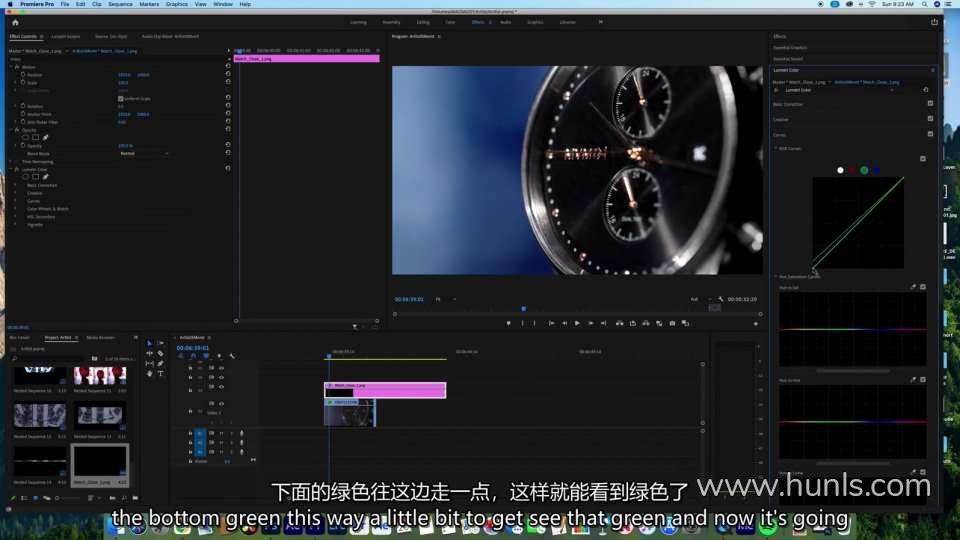Screen dimensions: 960x540
Task: Click the Export Frame camera icon
Action: (672, 323)
